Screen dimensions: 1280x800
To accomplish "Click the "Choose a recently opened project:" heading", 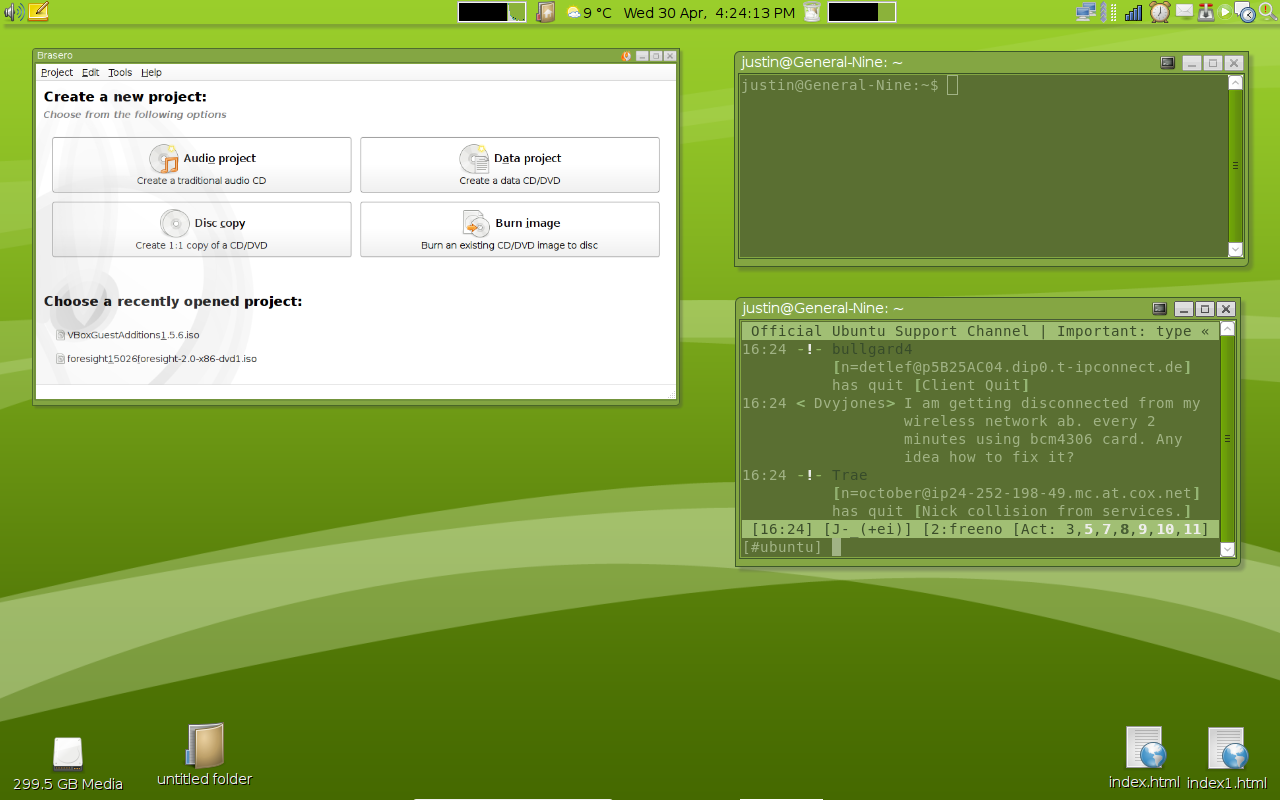I will [x=173, y=301].
